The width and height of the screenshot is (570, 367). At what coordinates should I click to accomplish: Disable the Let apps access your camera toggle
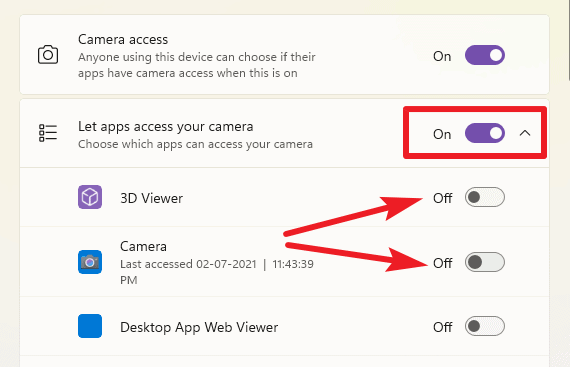485,133
